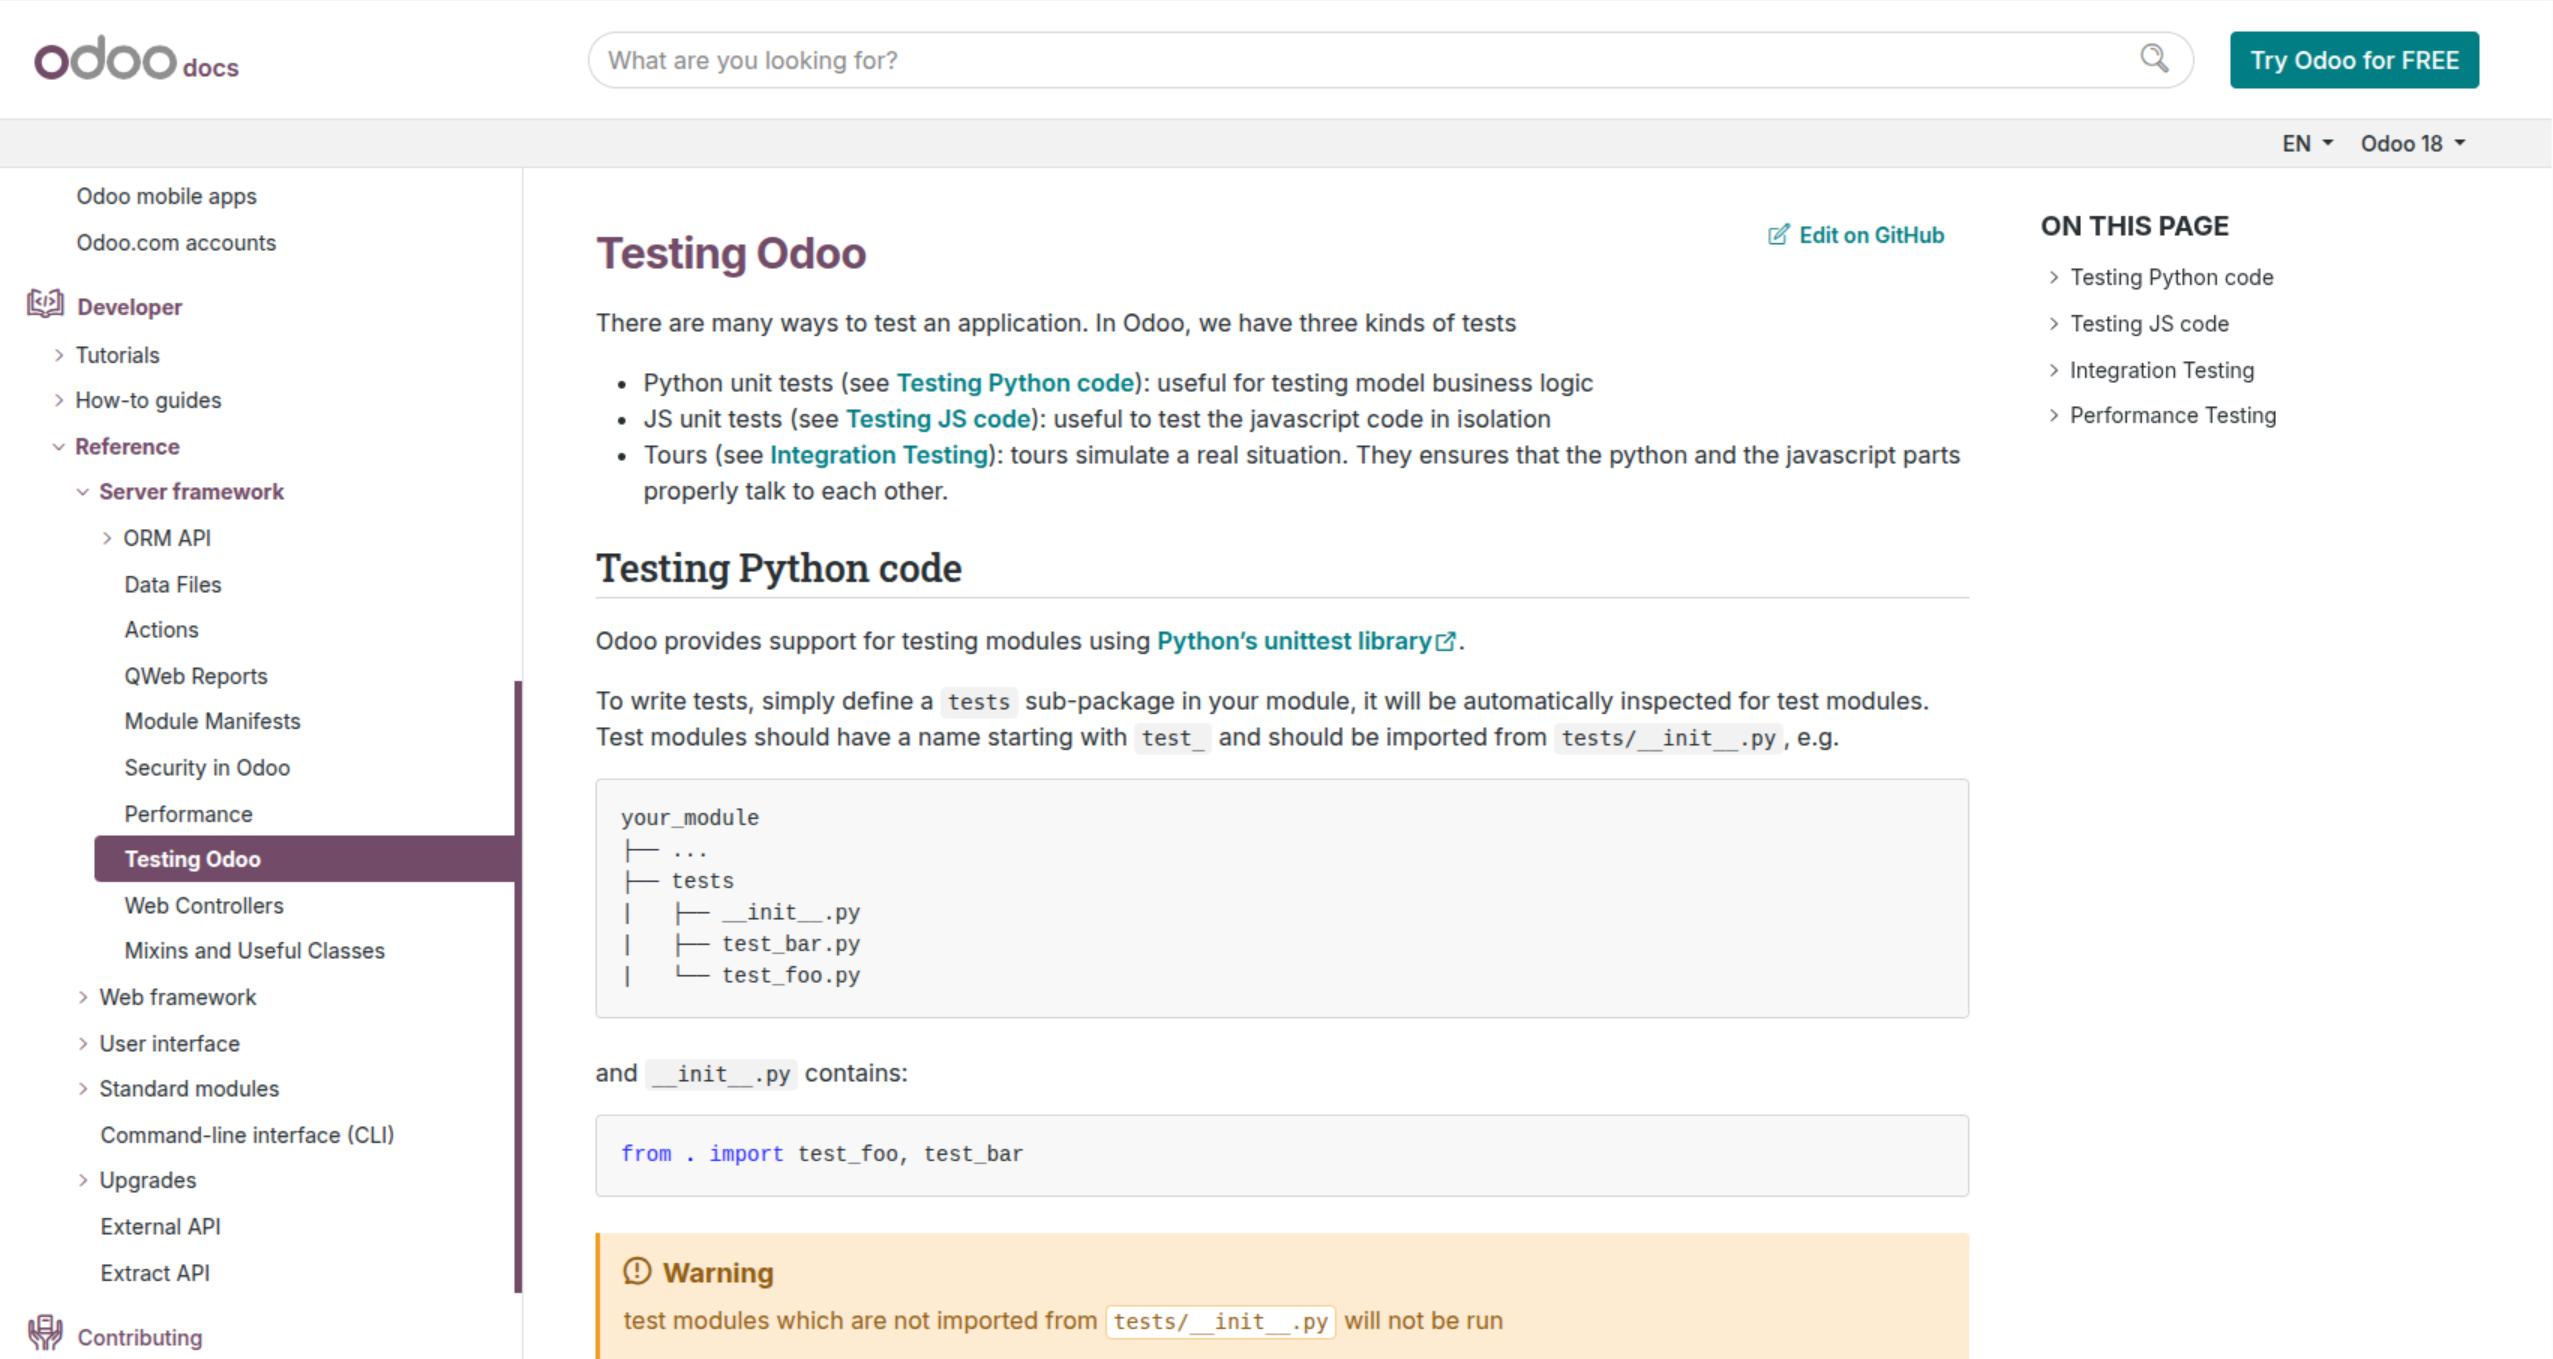Screen dimensions: 2553x1359
Task: Open Mixins and Useful Classes page
Action: point(254,951)
